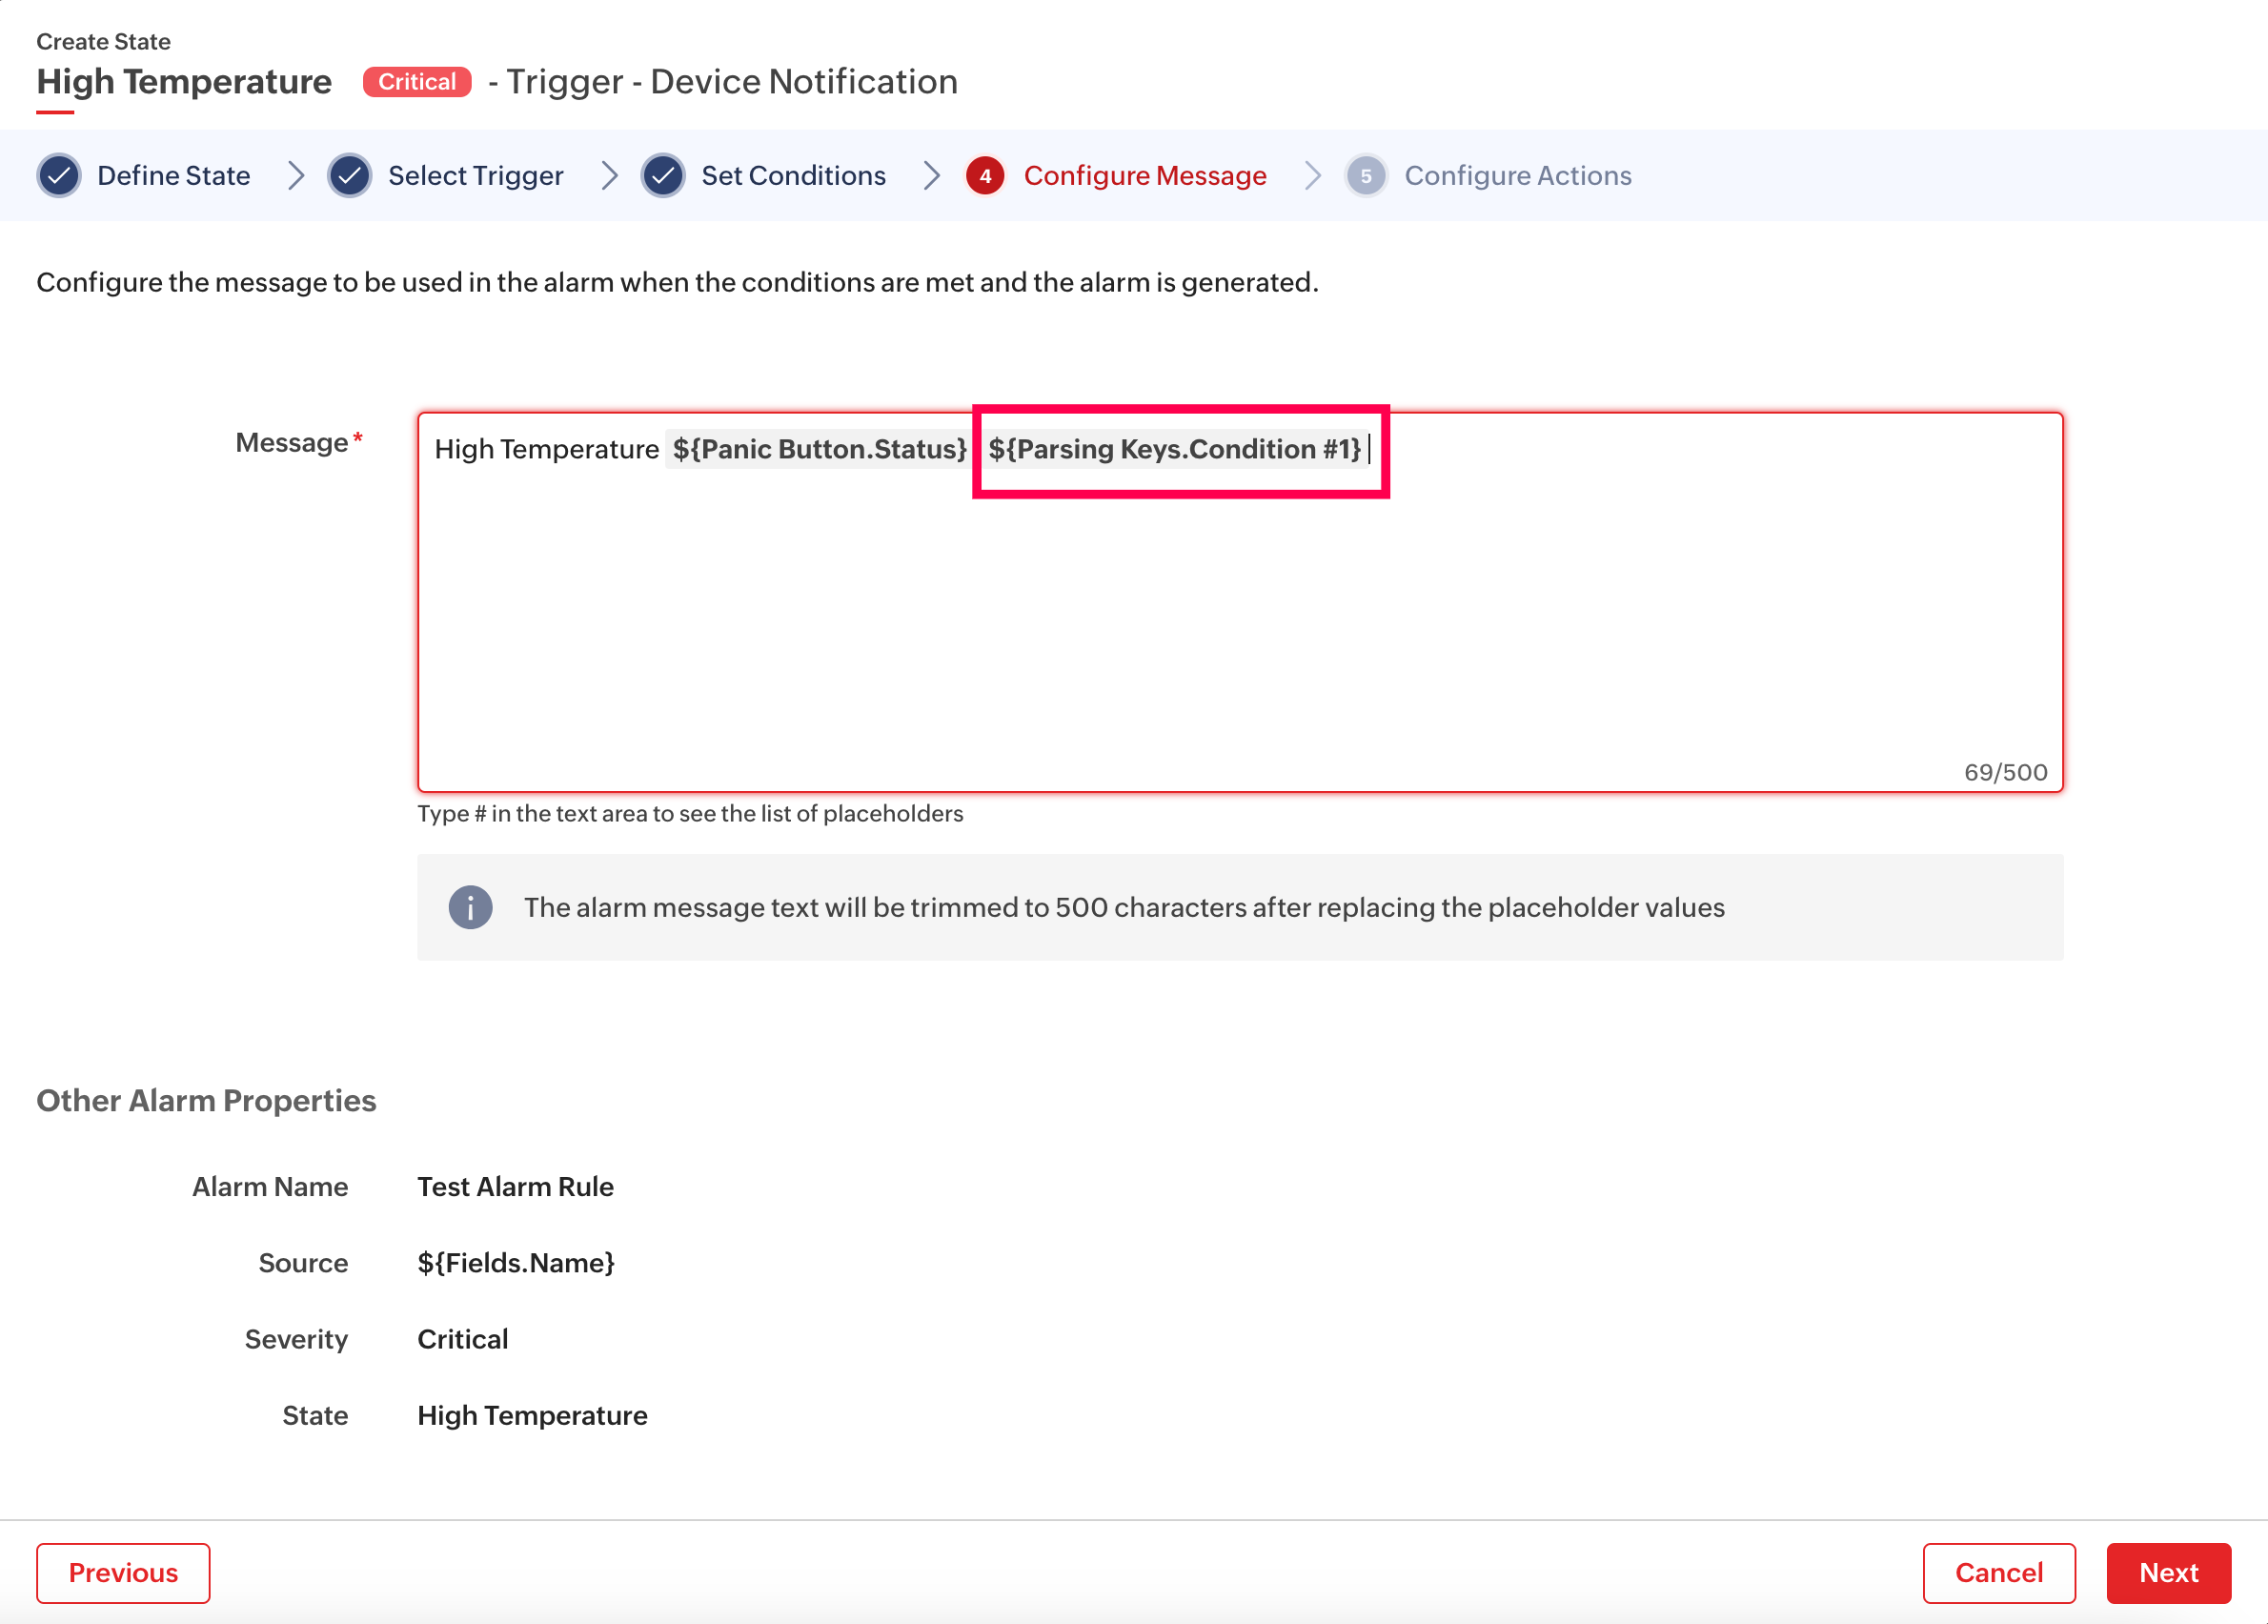
Task: Click inside the Message text area
Action: [1240, 620]
